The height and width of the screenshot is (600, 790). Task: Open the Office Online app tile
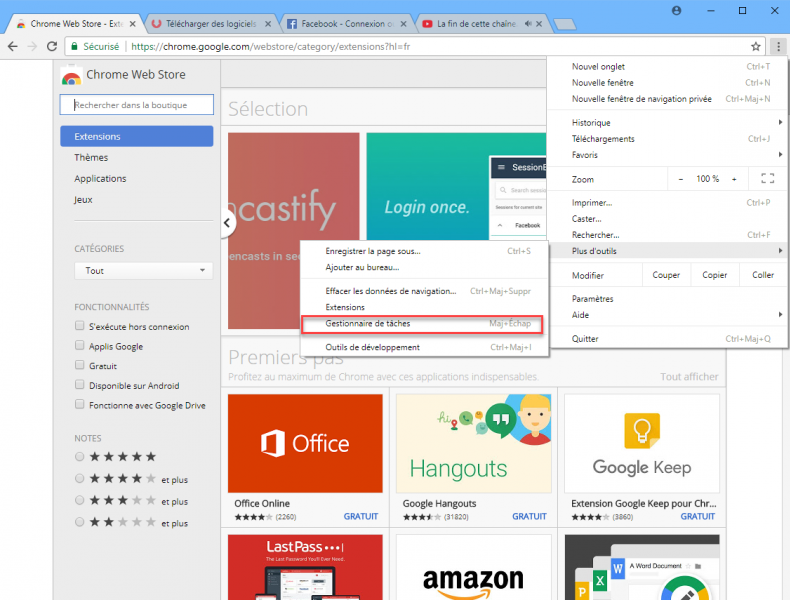pyautogui.click(x=305, y=458)
